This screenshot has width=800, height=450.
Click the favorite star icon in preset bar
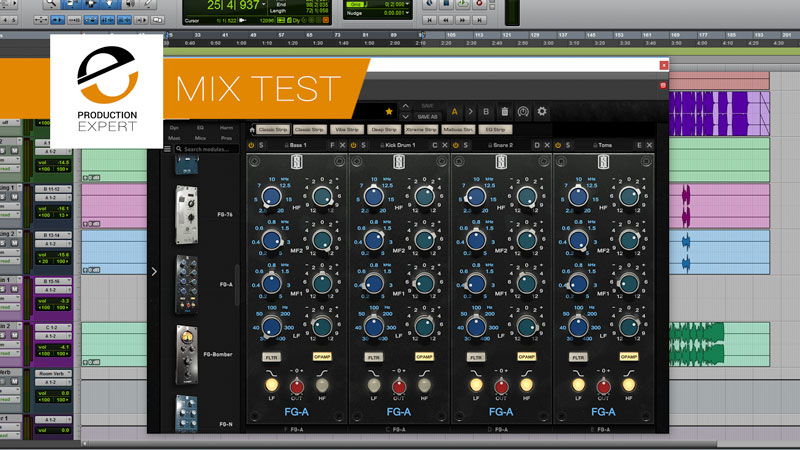pos(389,111)
